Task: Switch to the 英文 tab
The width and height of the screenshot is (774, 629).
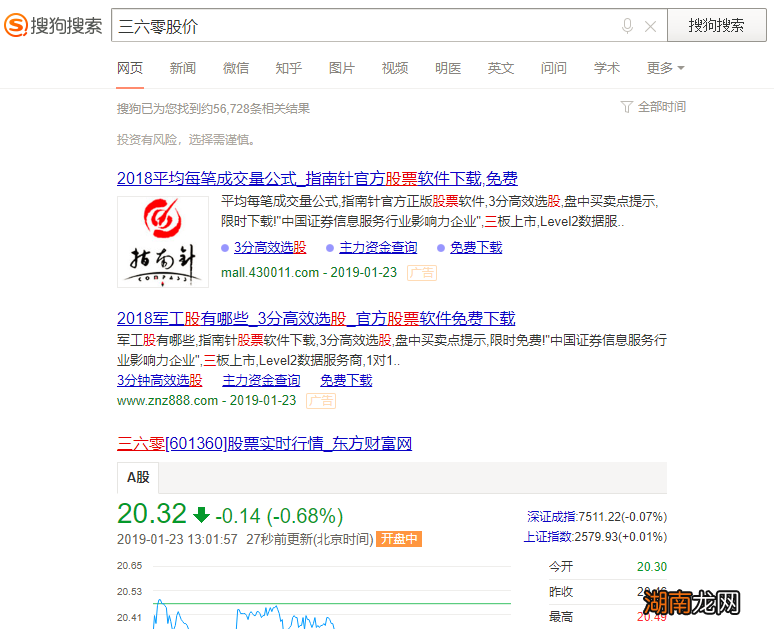Action: click(501, 68)
